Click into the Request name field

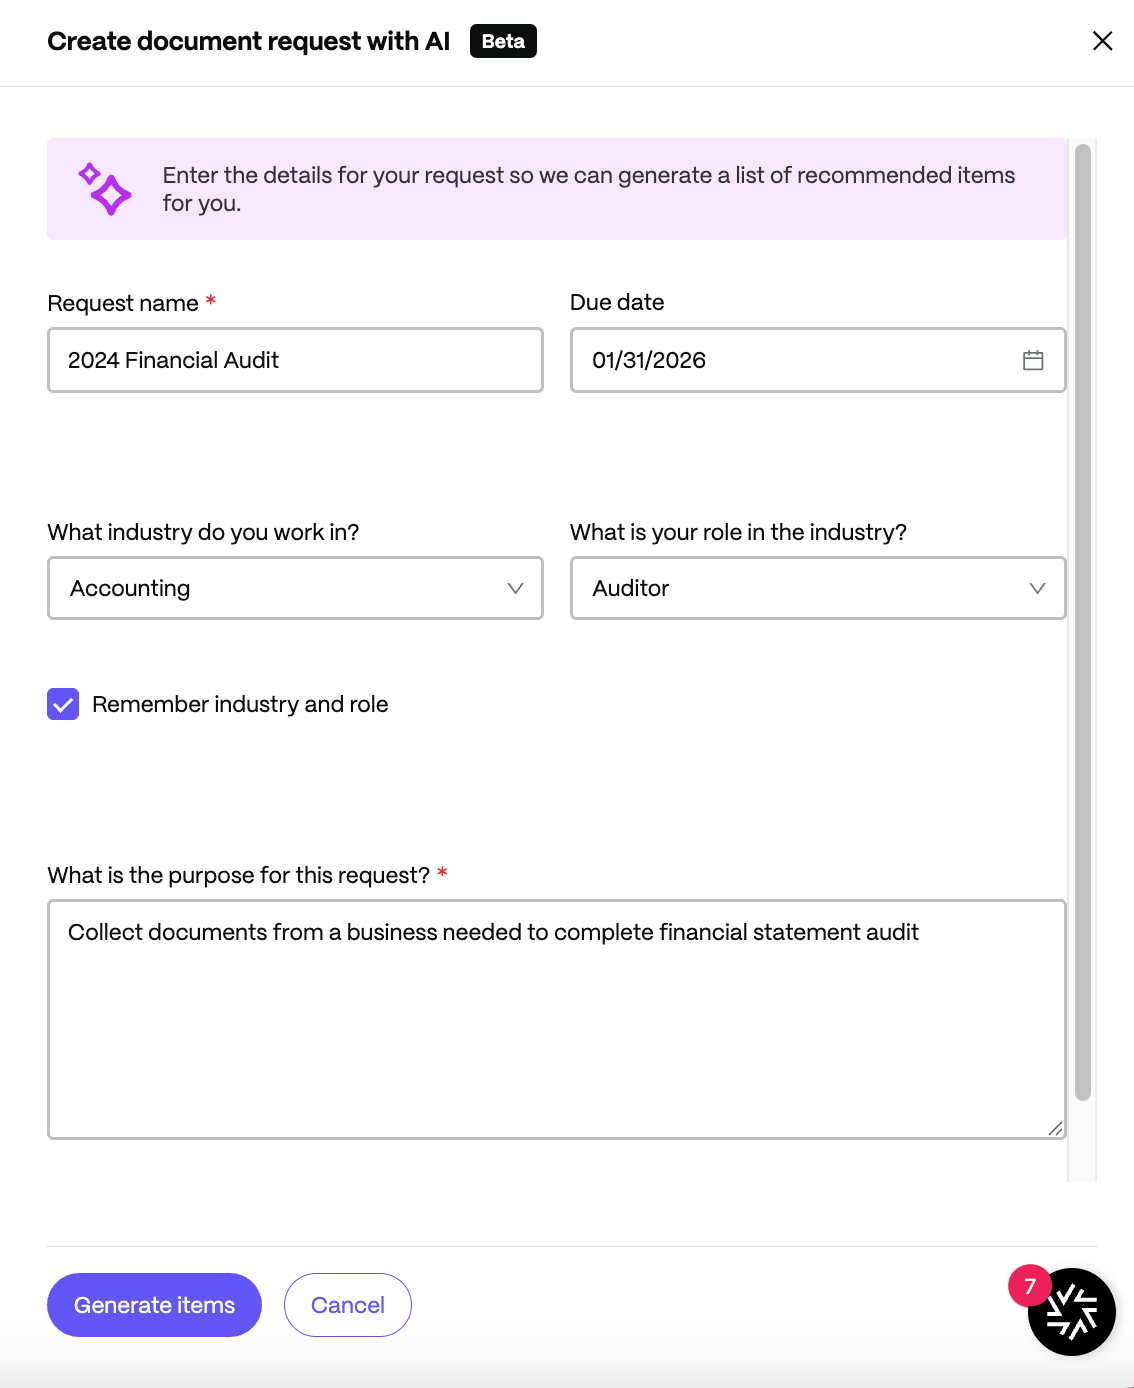pos(295,360)
